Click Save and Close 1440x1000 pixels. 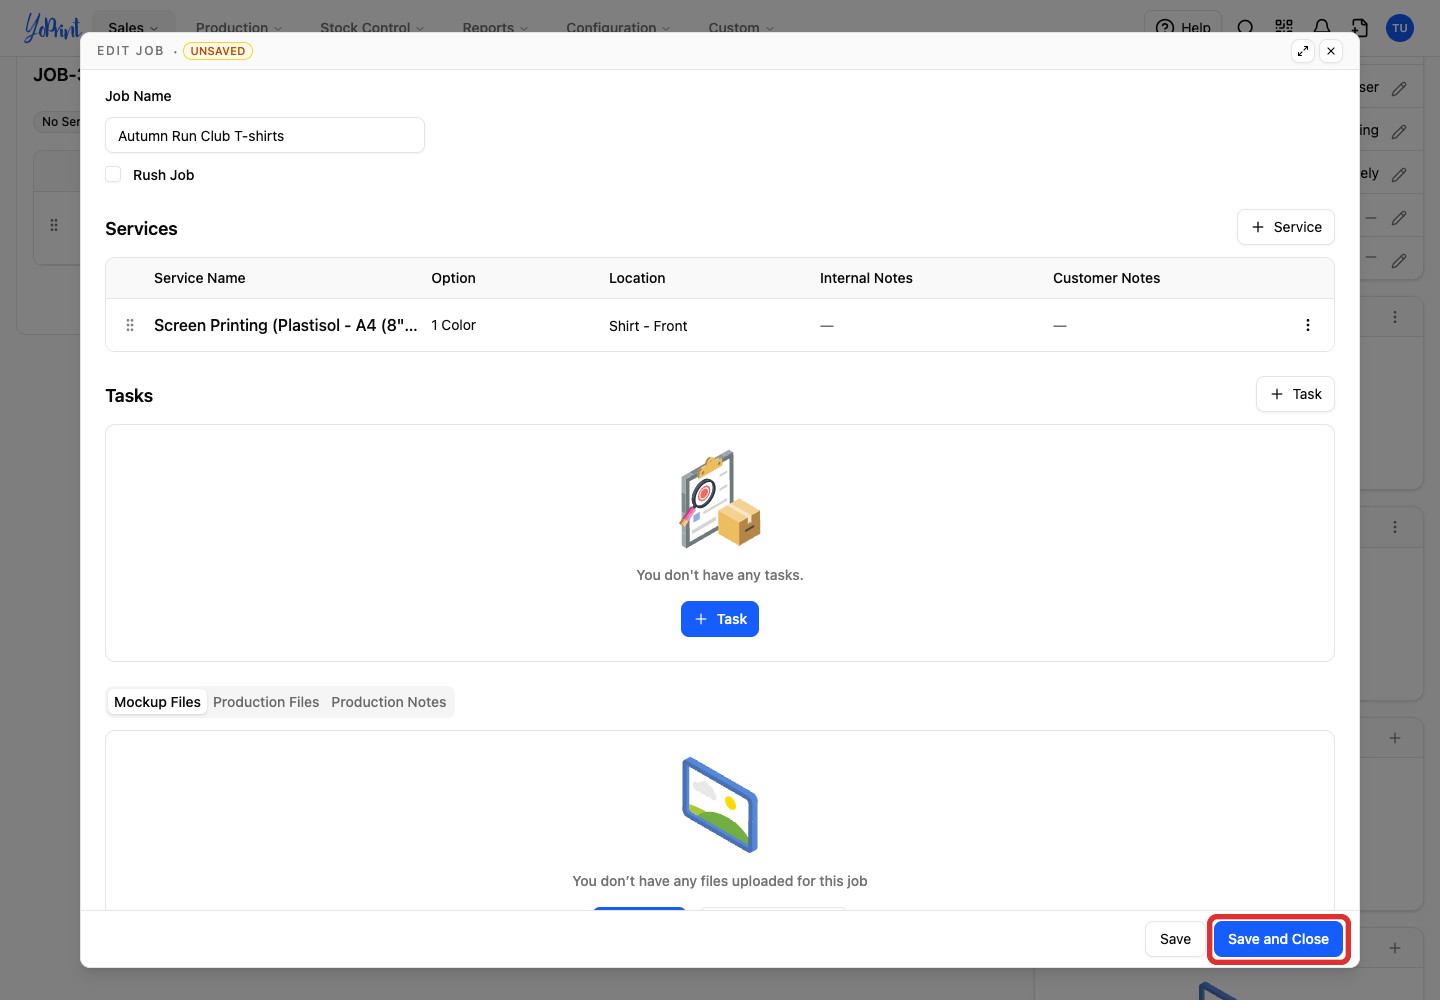tap(1278, 939)
